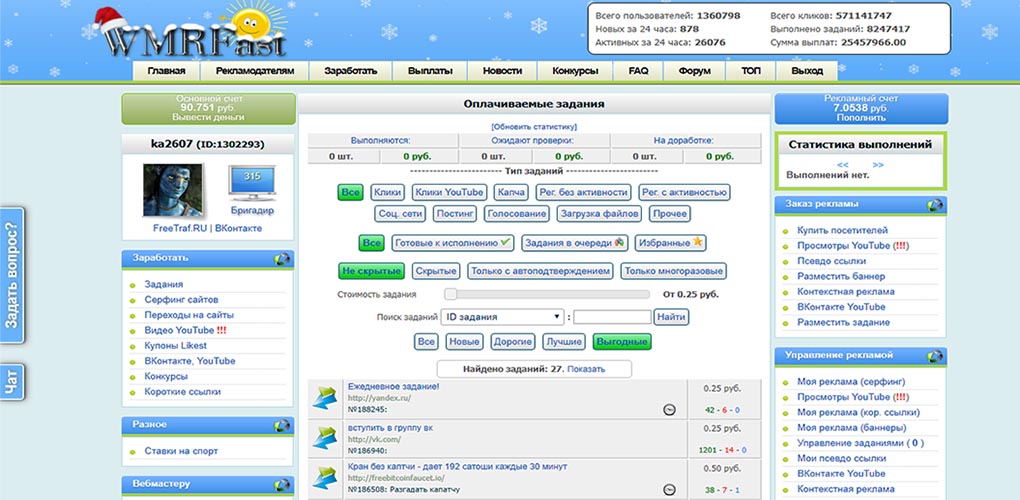Open the FAQ menu item
The width and height of the screenshot is (1020, 500).
pyautogui.click(x=638, y=72)
